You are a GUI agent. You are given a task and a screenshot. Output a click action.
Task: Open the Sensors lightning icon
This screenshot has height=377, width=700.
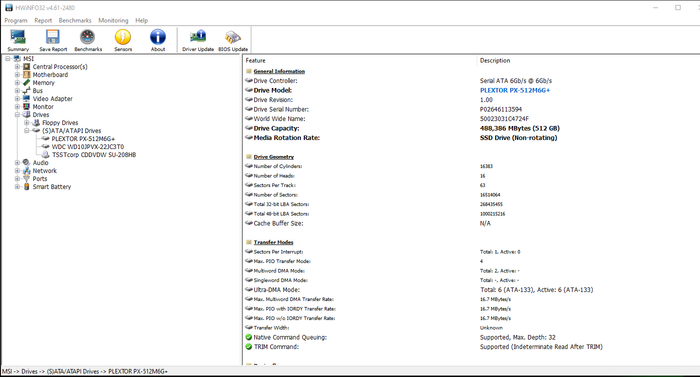click(123, 40)
